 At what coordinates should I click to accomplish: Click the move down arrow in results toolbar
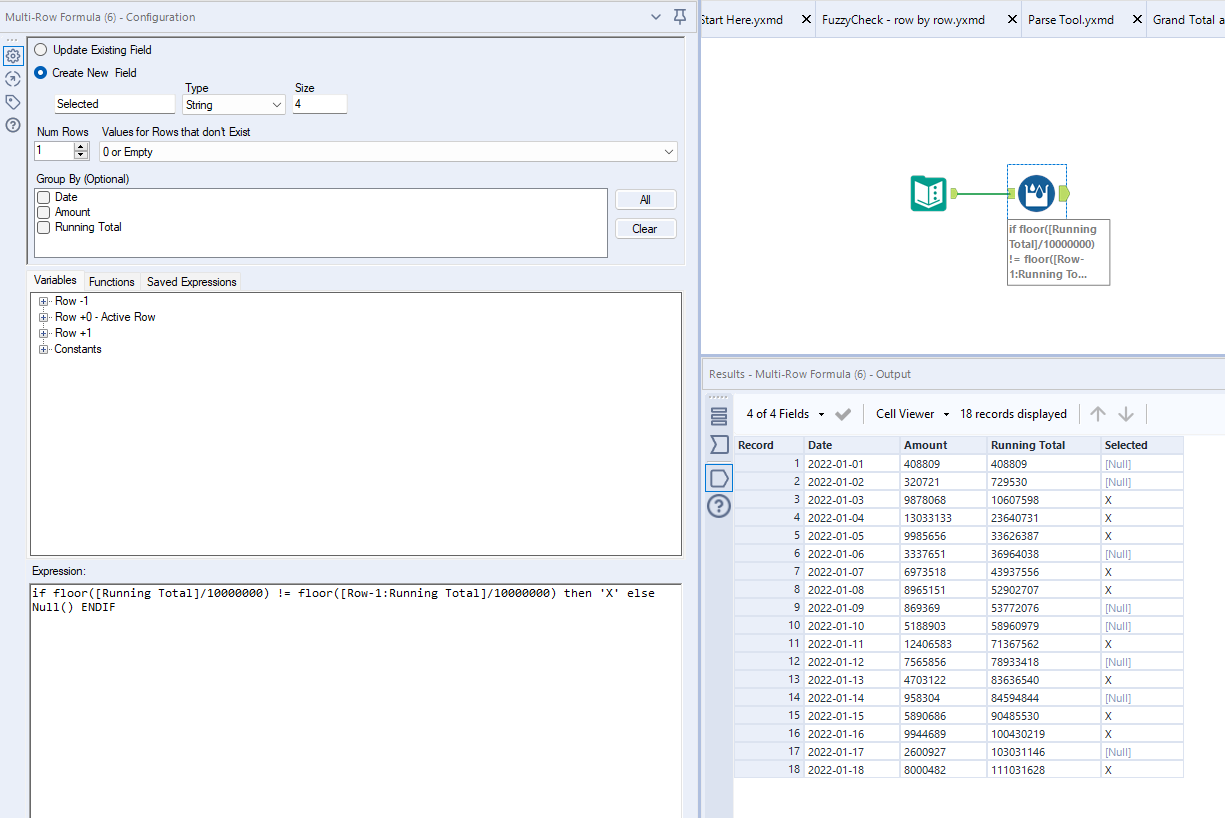(x=1126, y=414)
